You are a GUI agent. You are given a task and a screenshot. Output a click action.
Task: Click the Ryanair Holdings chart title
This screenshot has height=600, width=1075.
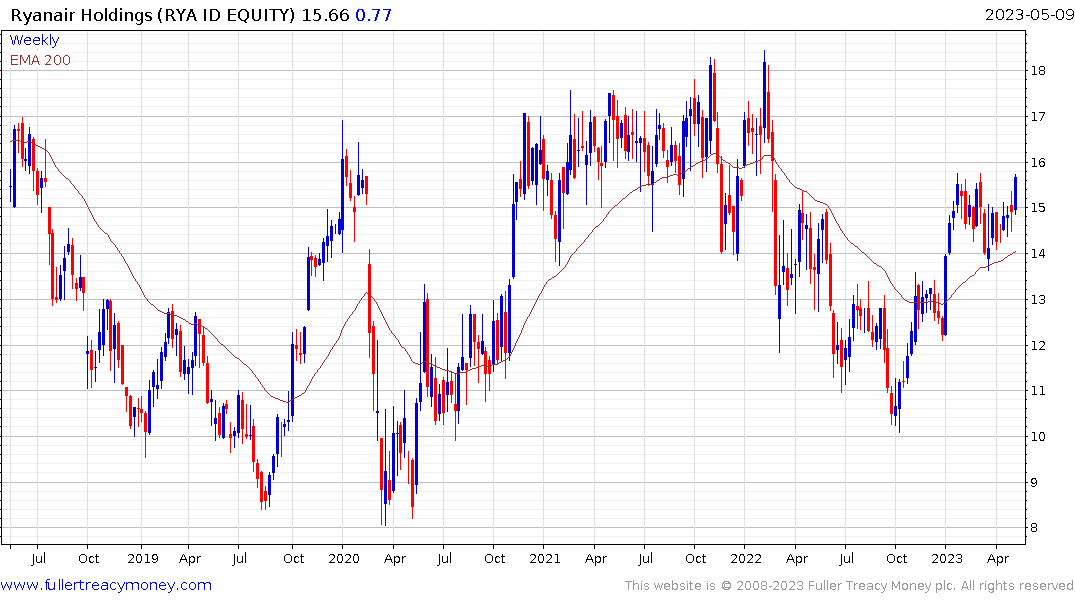(153, 15)
